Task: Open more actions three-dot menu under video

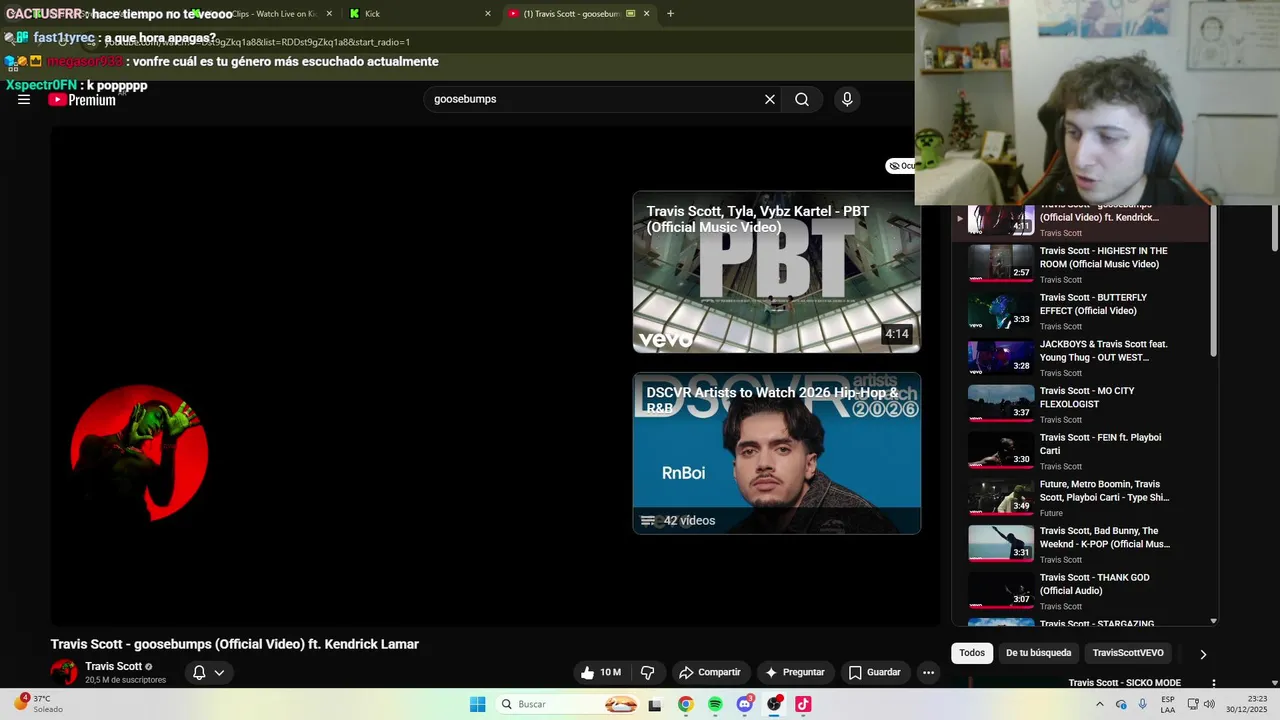Action: click(x=928, y=672)
